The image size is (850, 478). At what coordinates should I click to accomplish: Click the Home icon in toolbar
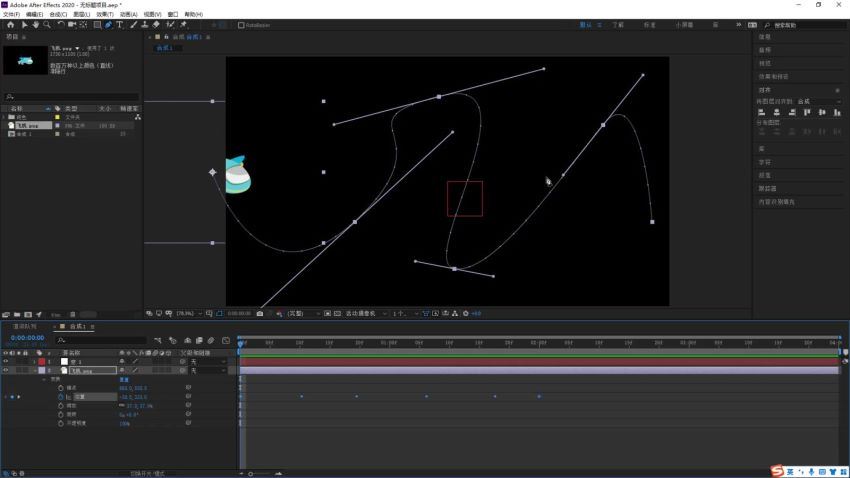(10, 25)
